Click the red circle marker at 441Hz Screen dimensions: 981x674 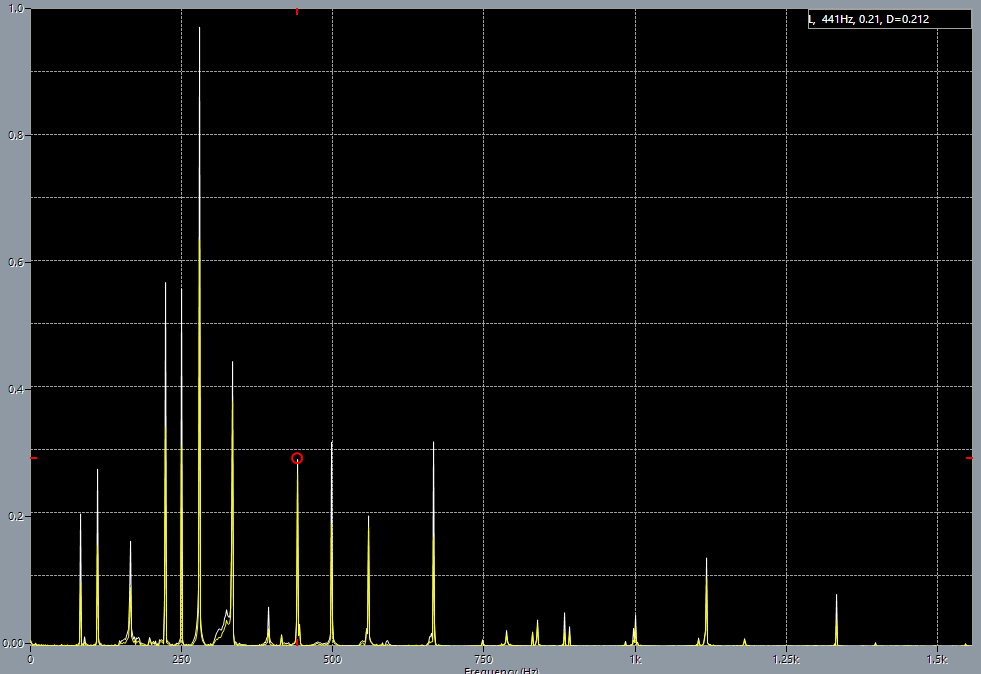(x=297, y=458)
